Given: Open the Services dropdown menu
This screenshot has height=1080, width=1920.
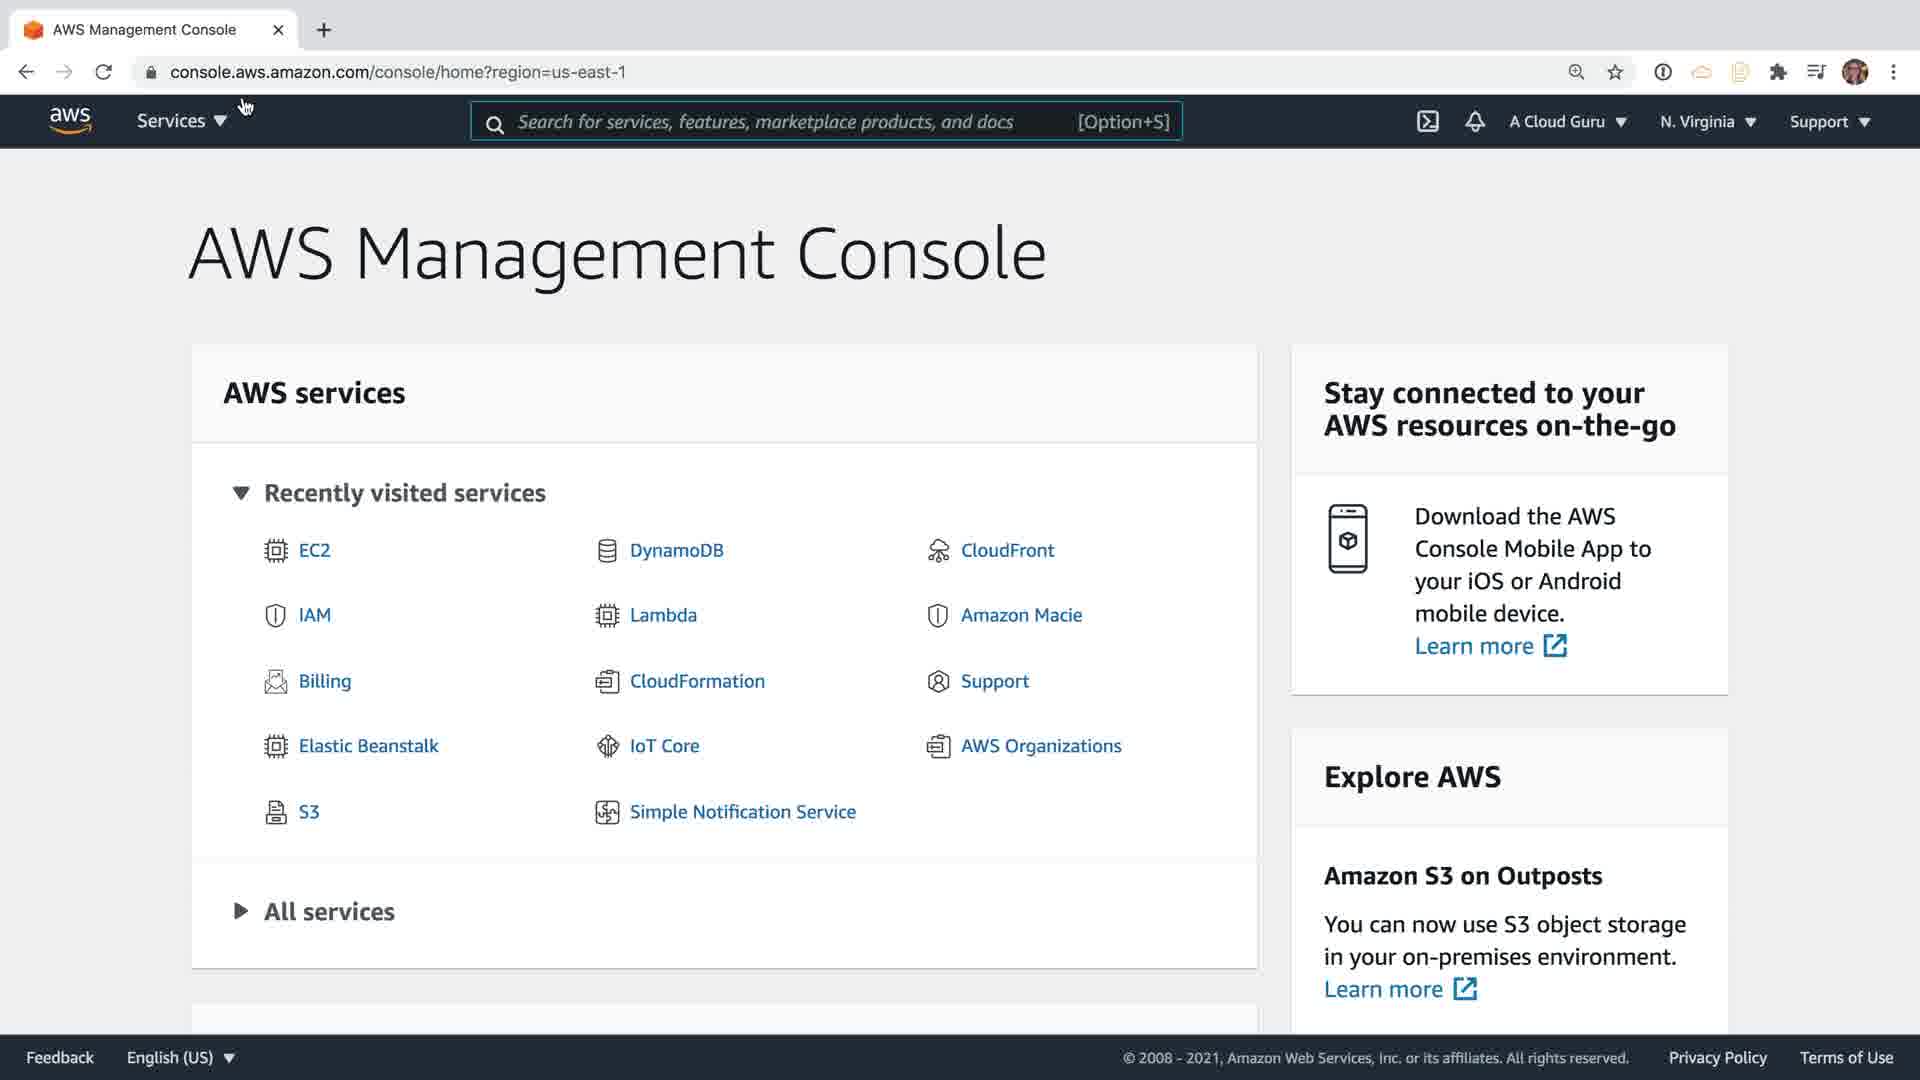Looking at the screenshot, I should (181, 121).
